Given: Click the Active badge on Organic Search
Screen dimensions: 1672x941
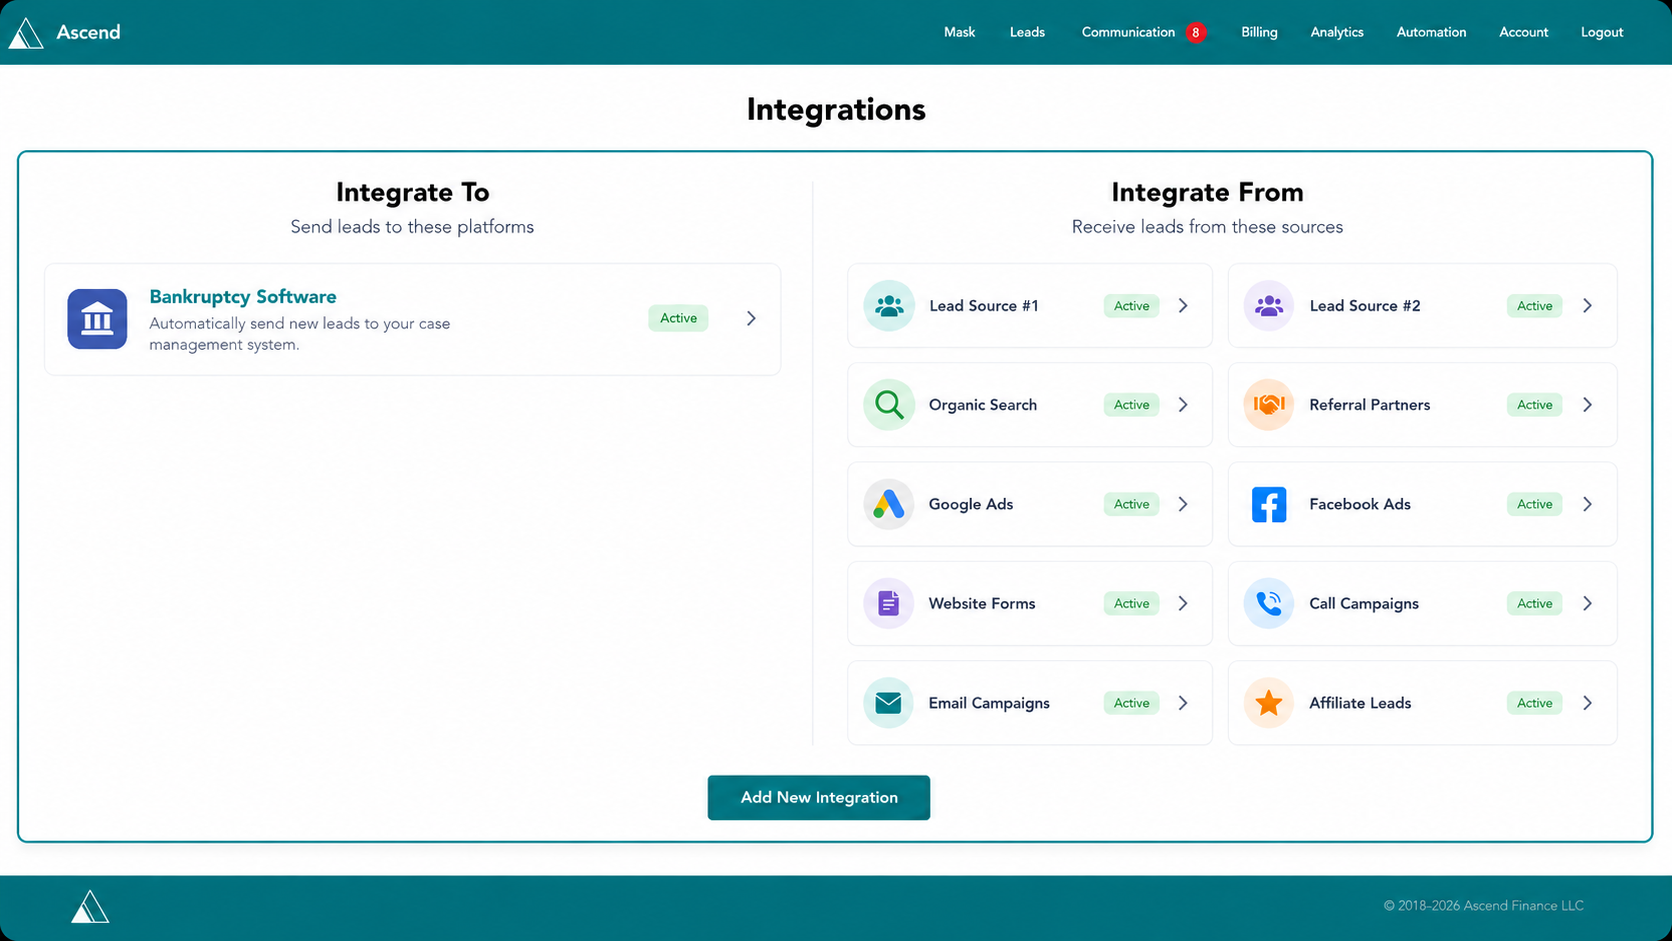Looking at the screenshot, I should coord(1131,405).
